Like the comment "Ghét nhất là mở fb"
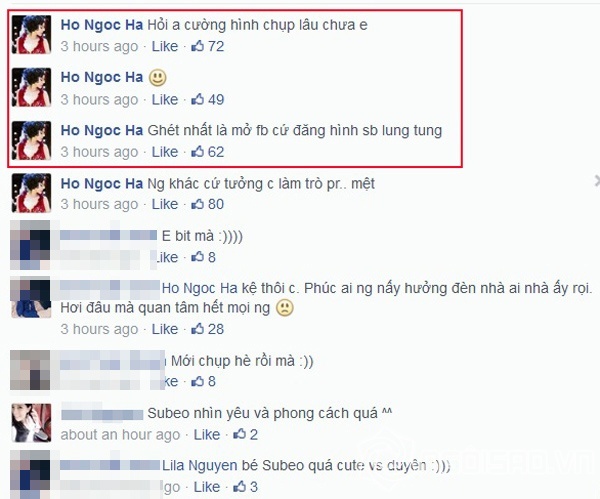 [165, 152]
